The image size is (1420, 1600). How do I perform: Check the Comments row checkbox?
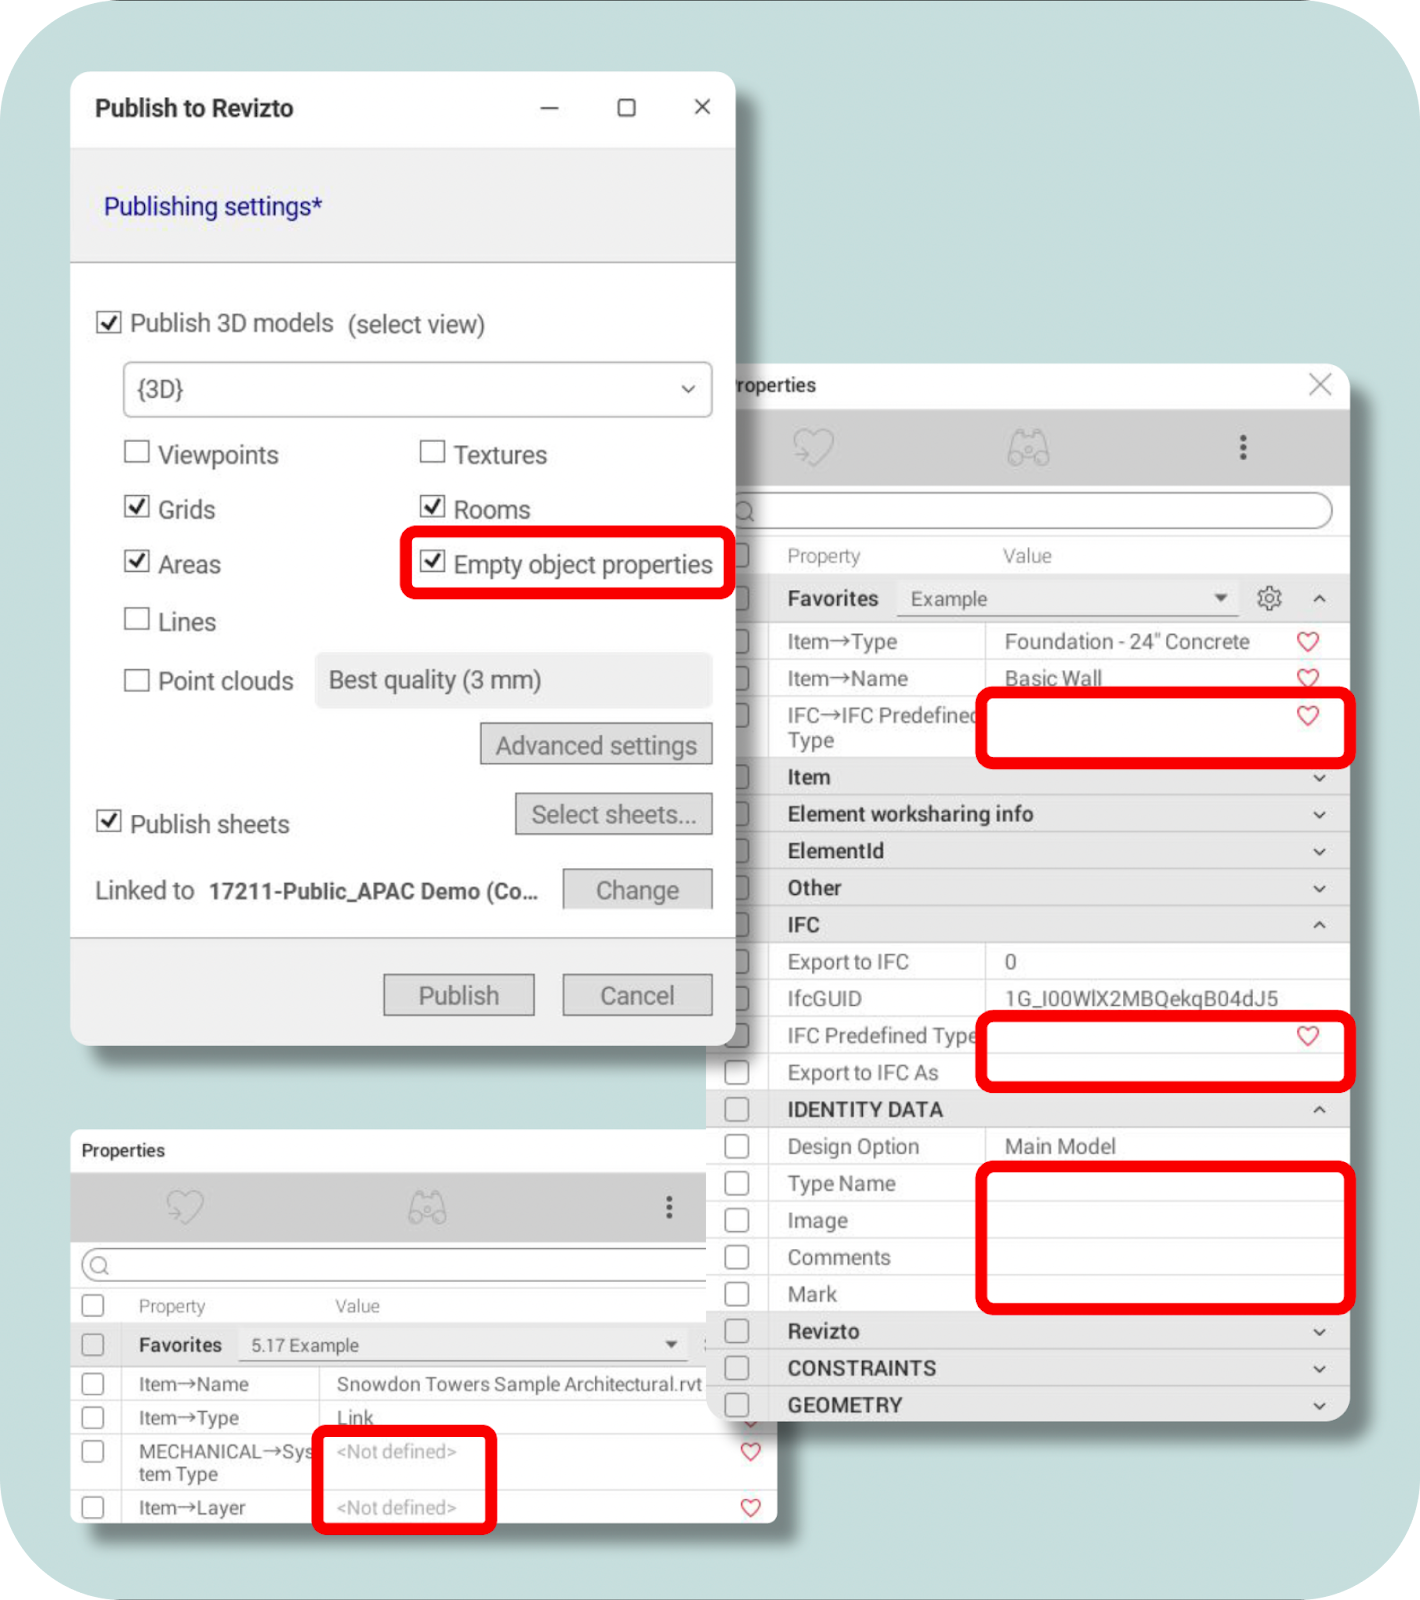pyautogui.click(x=737, y=1257)
